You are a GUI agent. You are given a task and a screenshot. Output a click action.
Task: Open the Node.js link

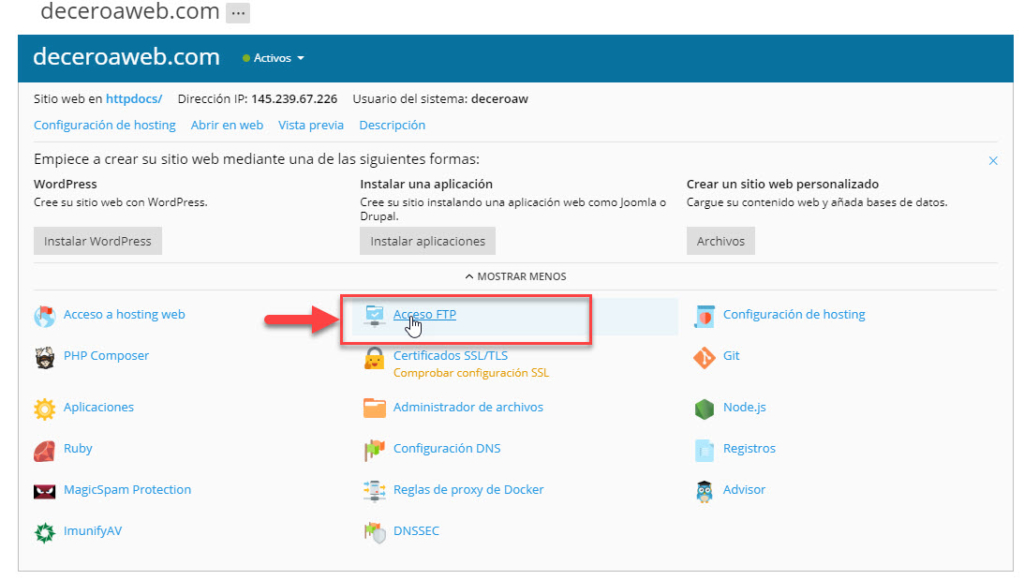744,407
